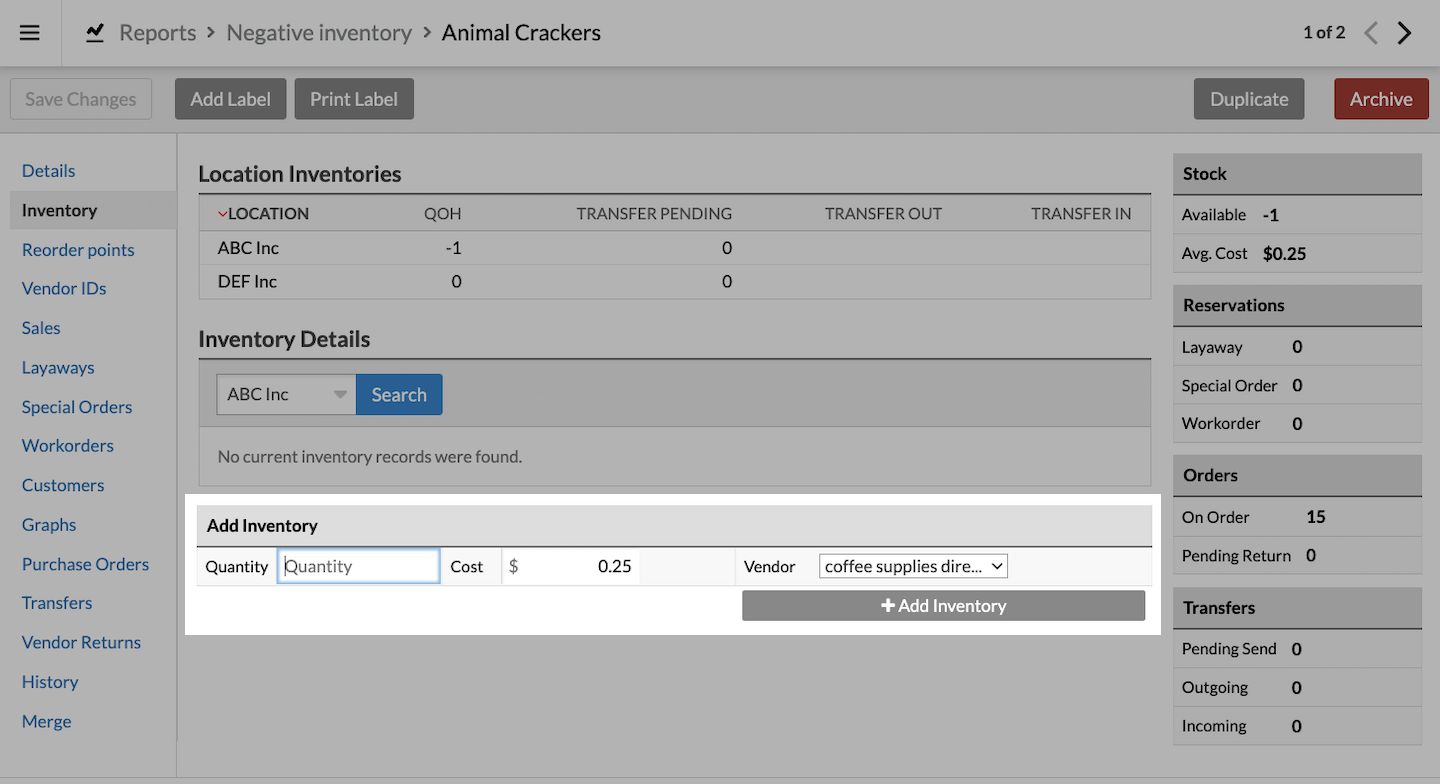Open Vendor Returns in the sidebar
Screen dimensions: 1440x784
[81, 642]
